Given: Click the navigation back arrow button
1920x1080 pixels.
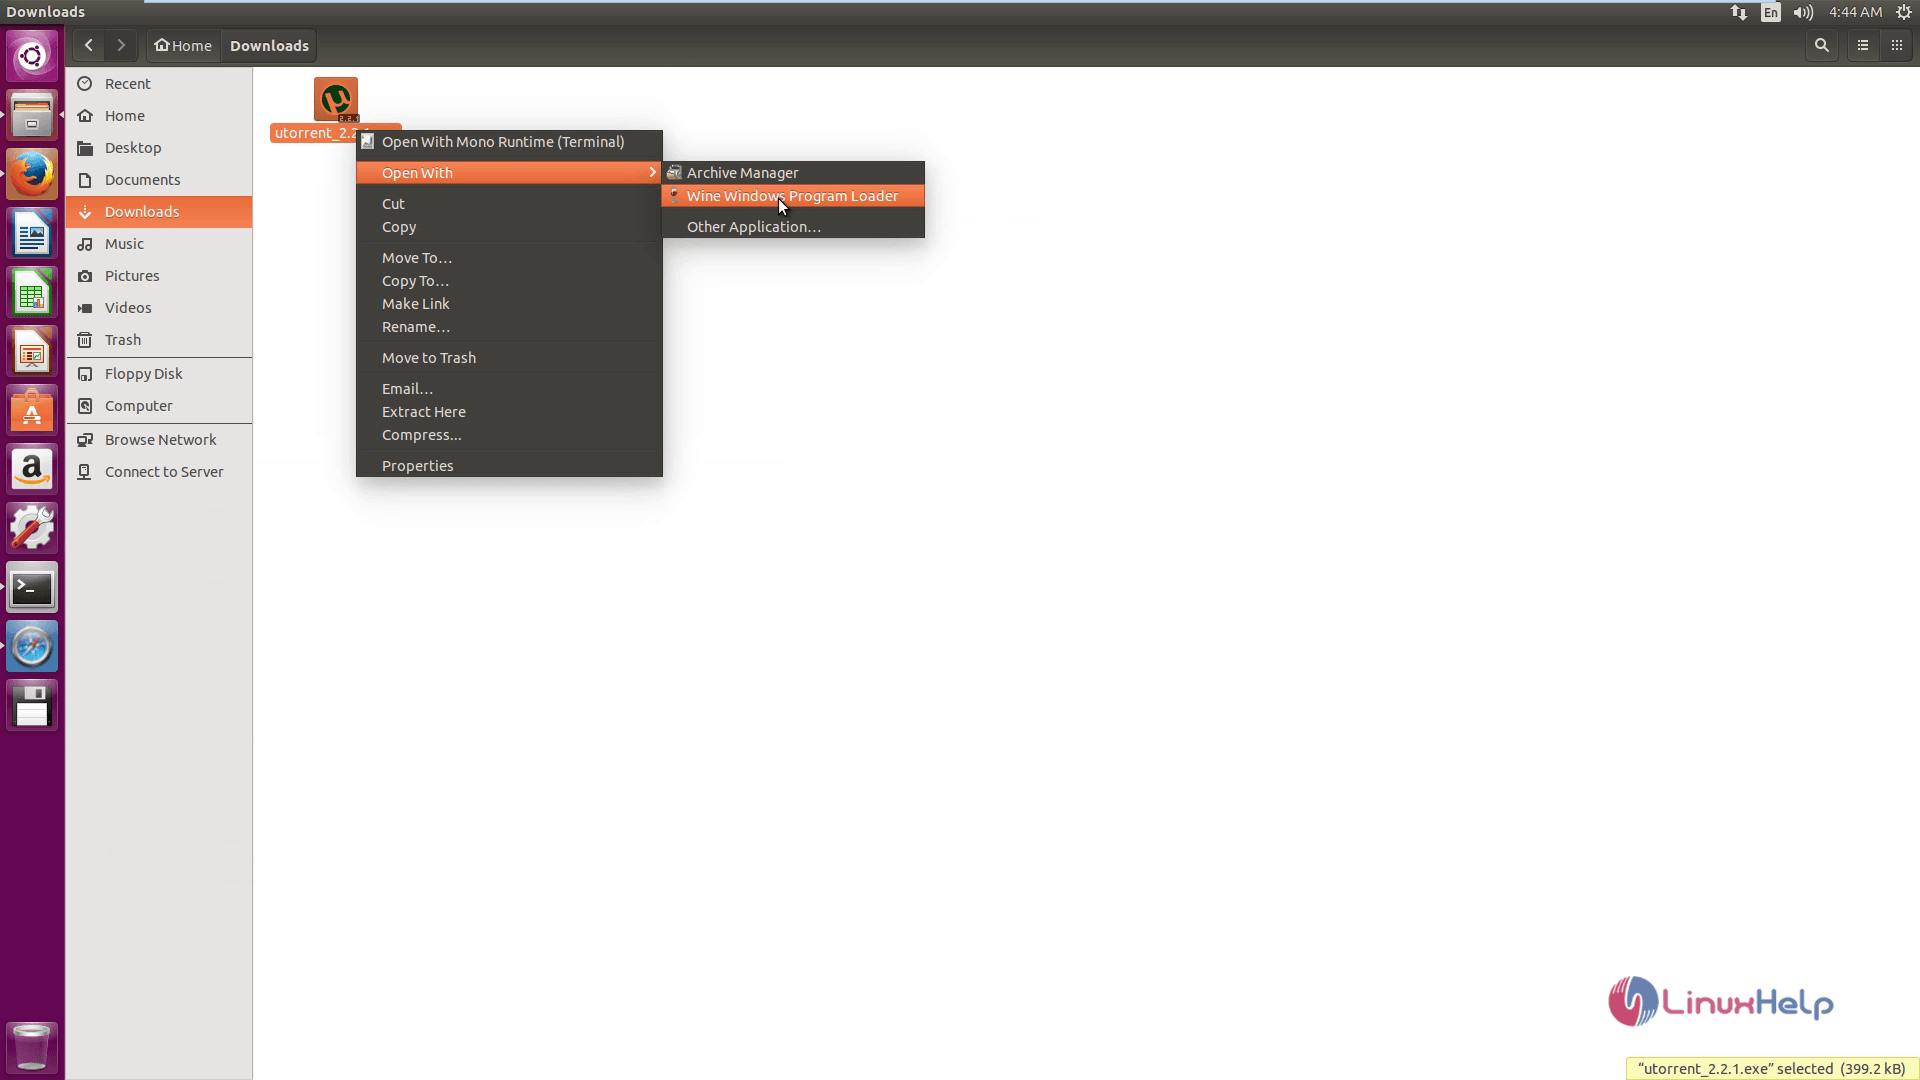Looking at the screenshot, I should (x=88, y=45).
